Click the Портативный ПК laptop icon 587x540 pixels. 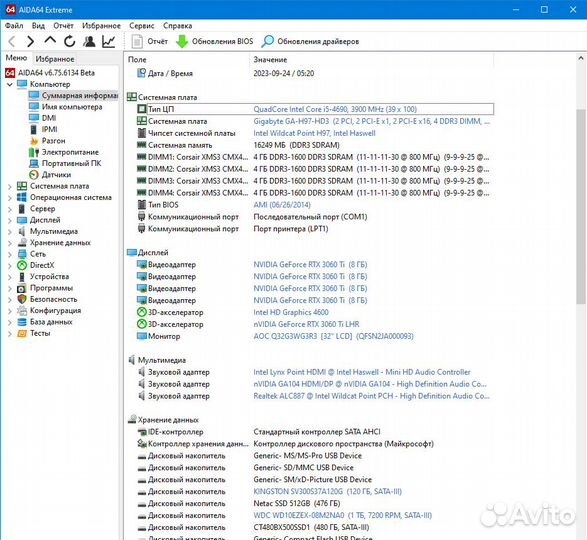(34, 163)
